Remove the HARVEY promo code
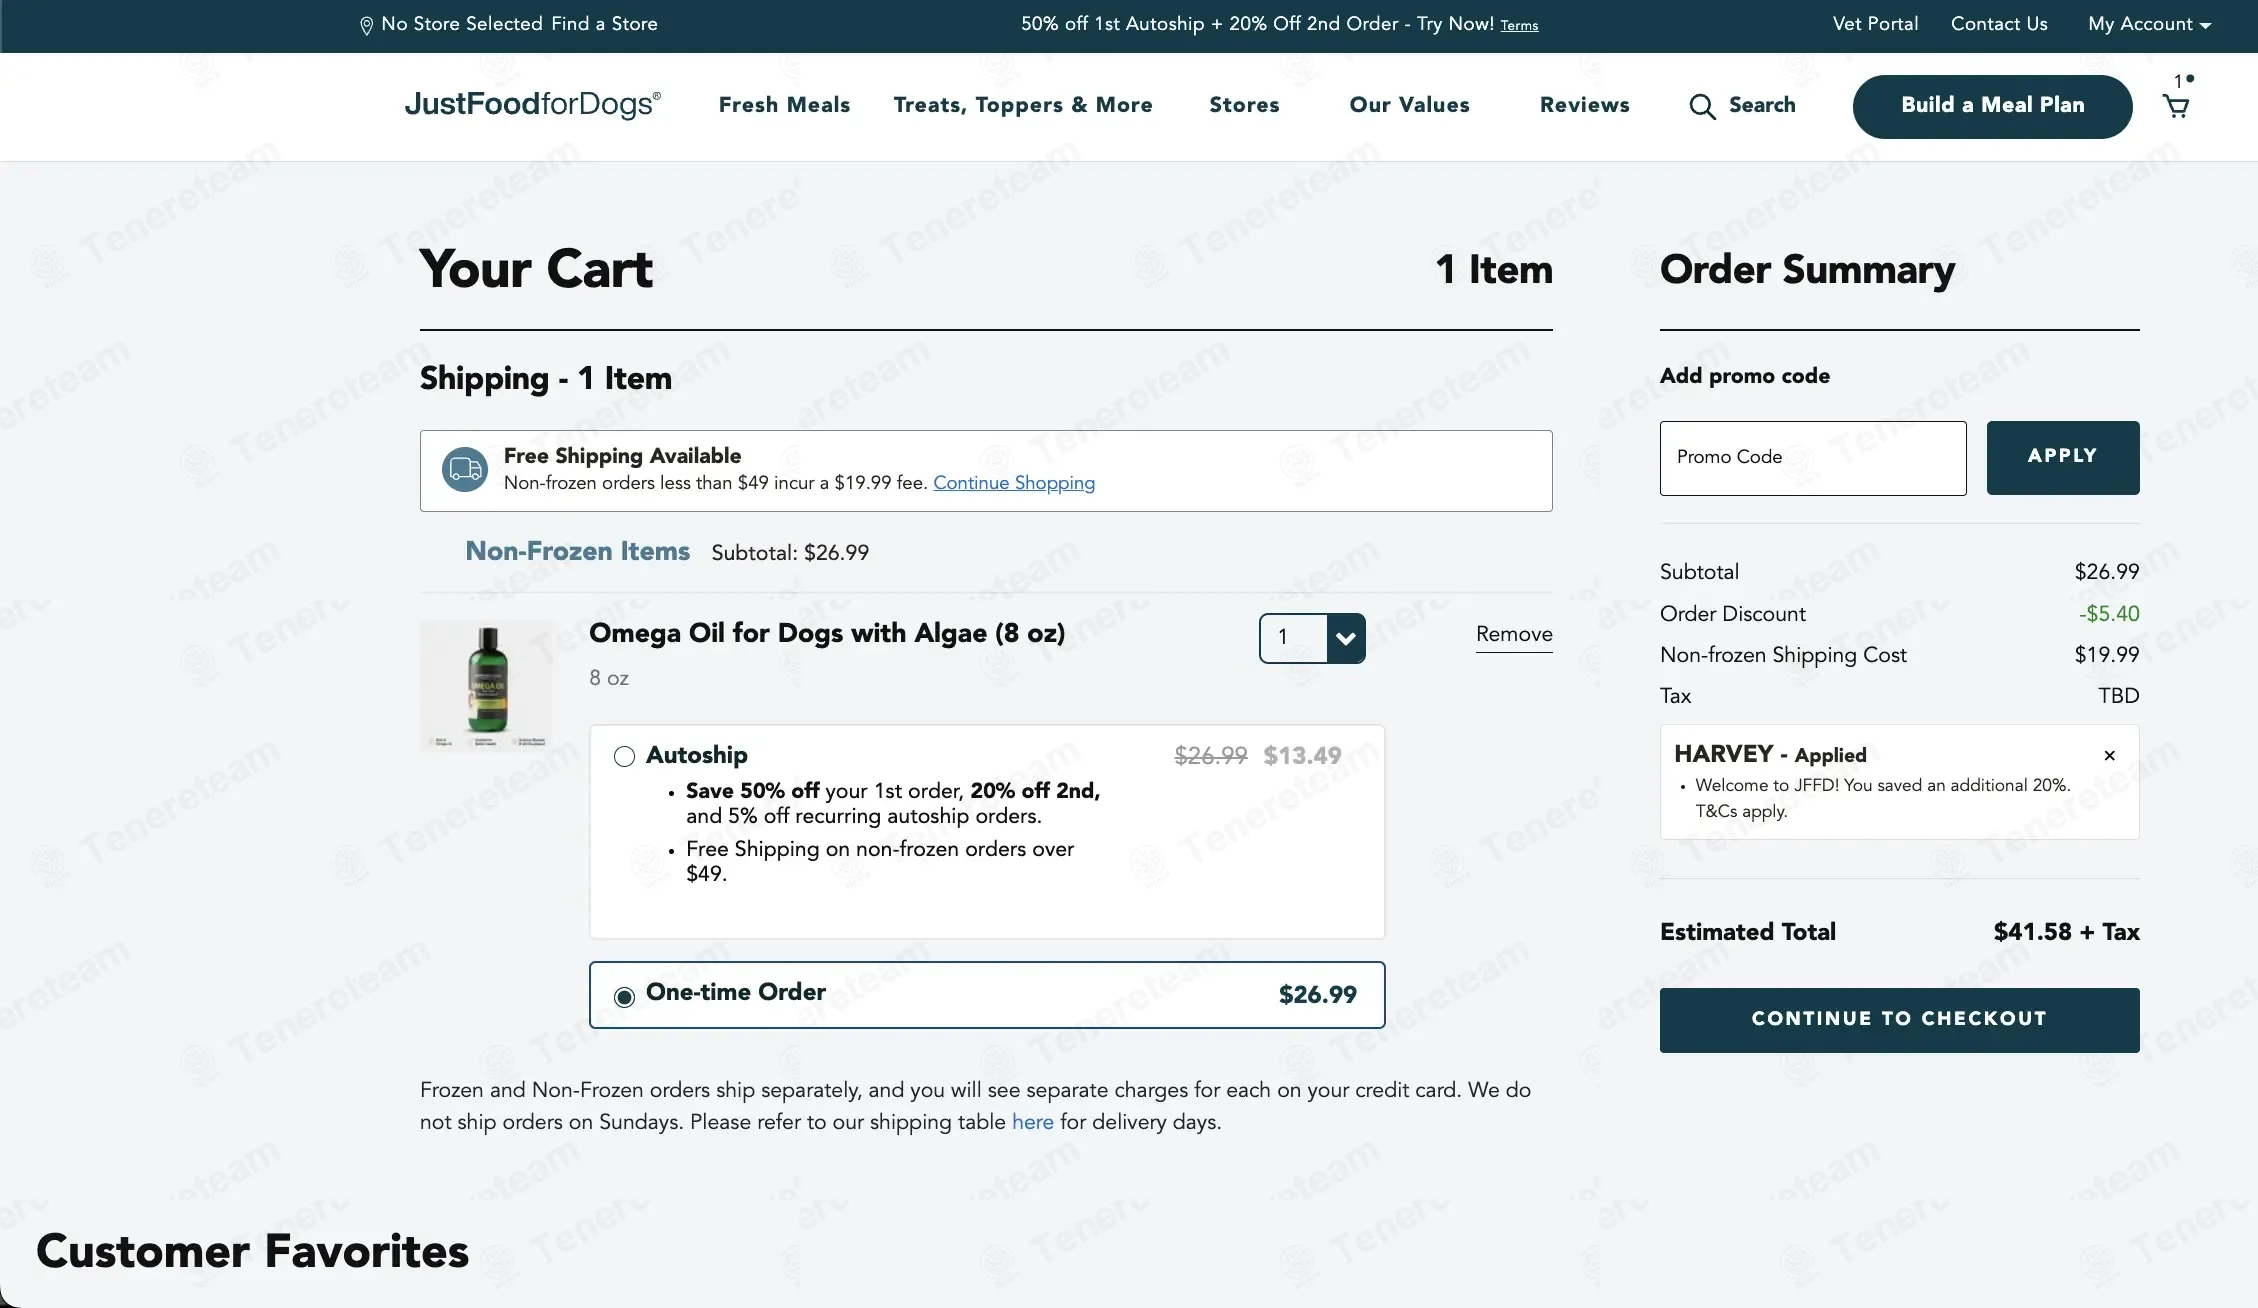 (x=2109, y=755)
